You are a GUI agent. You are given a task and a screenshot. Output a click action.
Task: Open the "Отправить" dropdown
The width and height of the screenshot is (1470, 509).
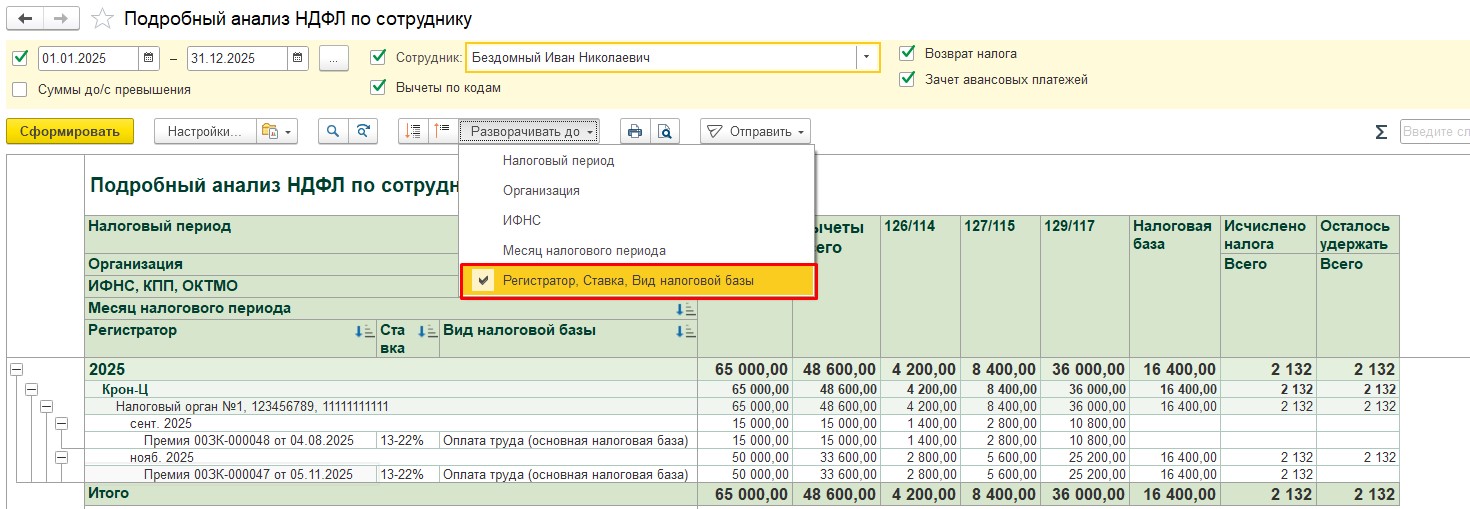(x=755, y=131)
